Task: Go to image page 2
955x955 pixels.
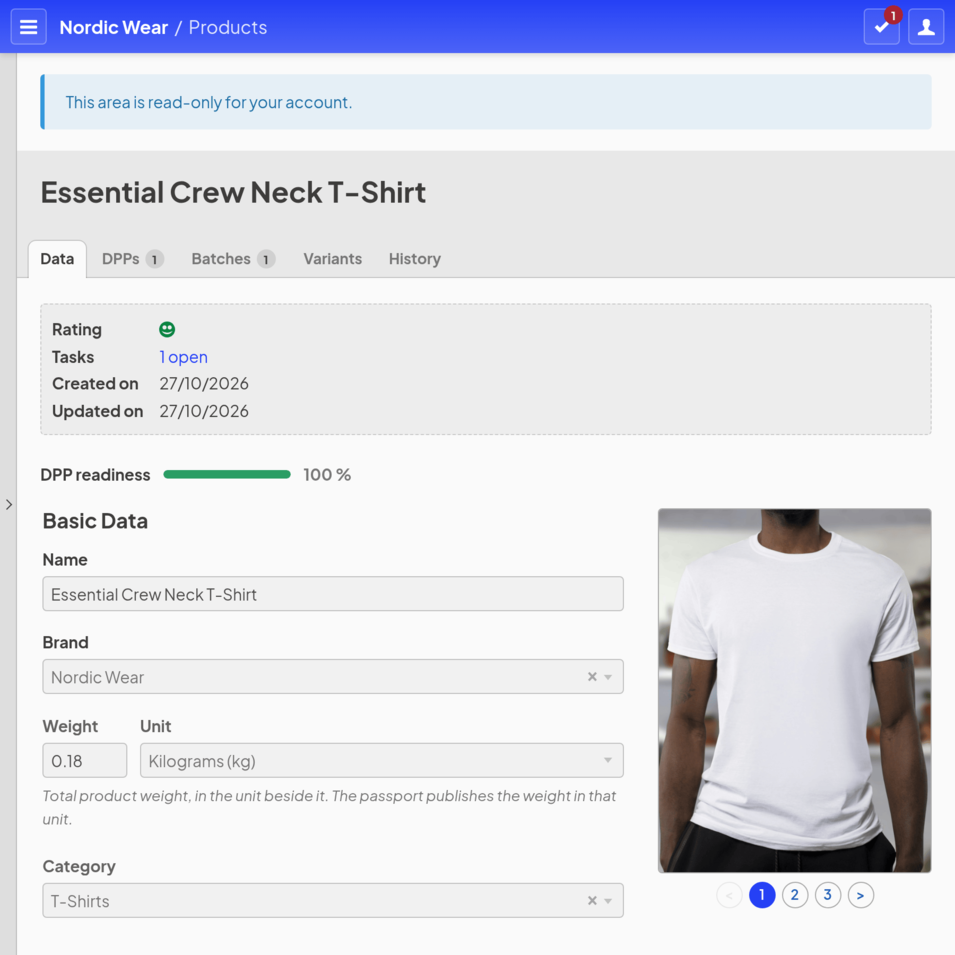Action: tap(795, 895)
